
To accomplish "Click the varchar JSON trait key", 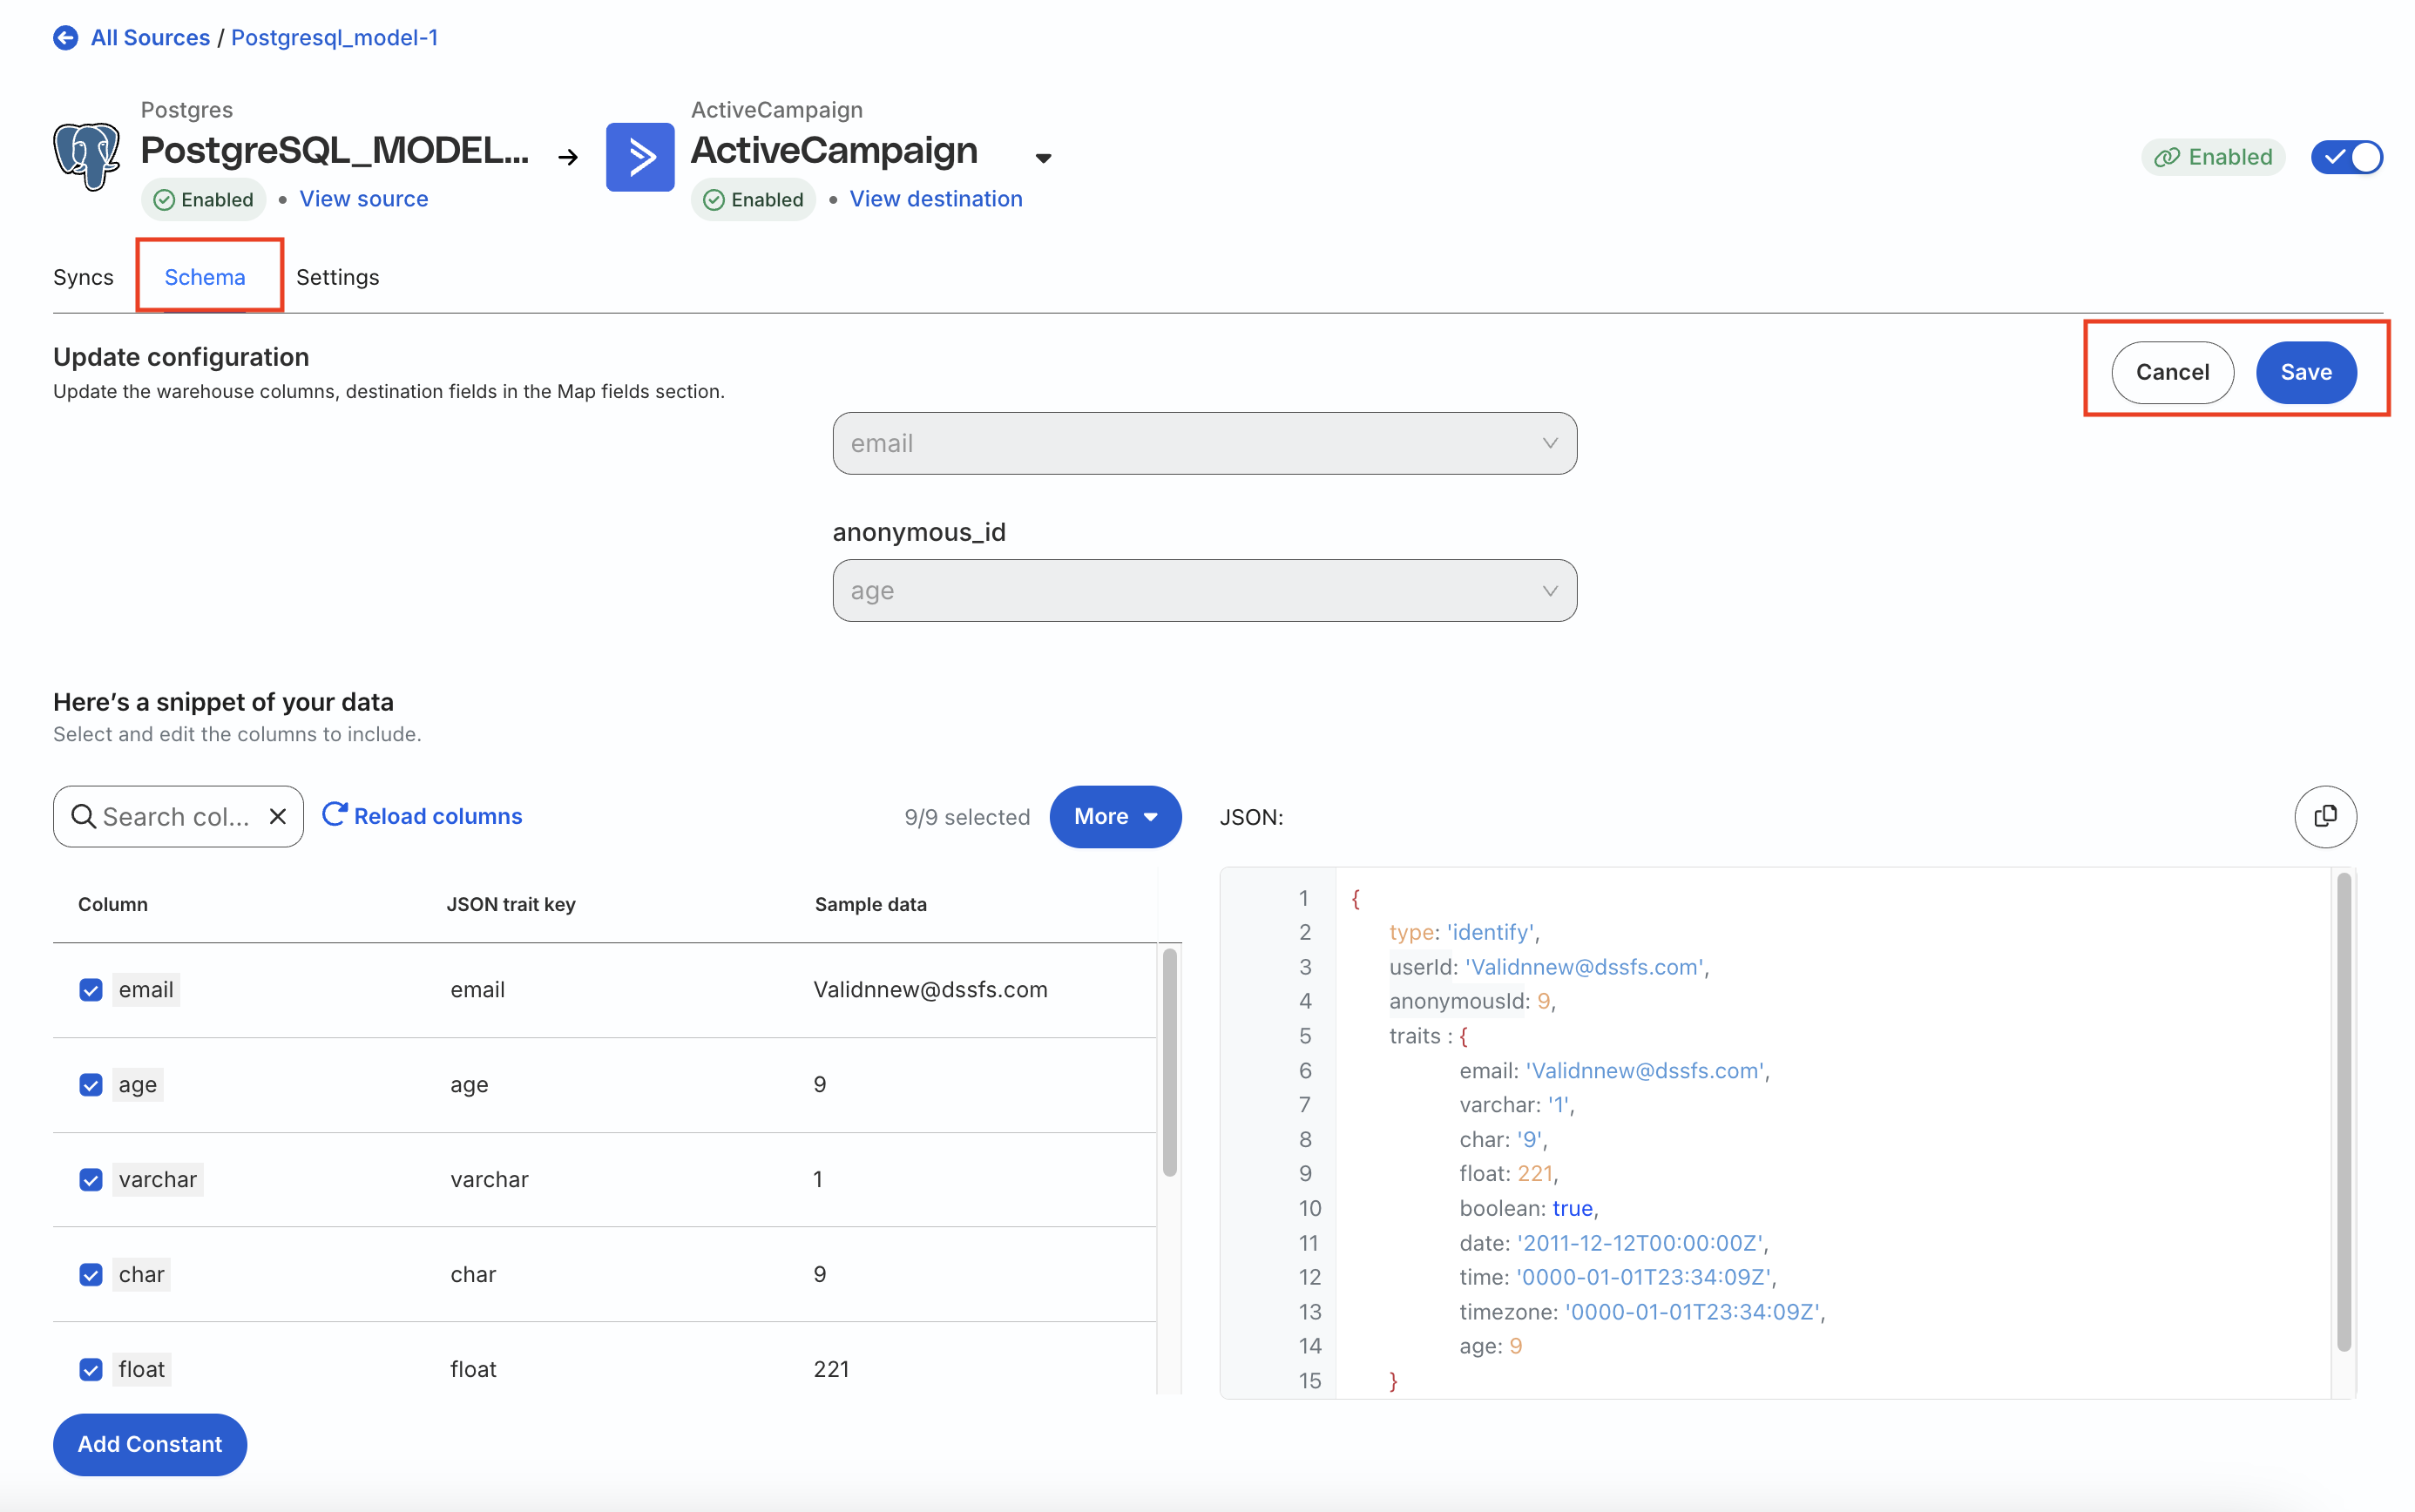I will 489,1179.
